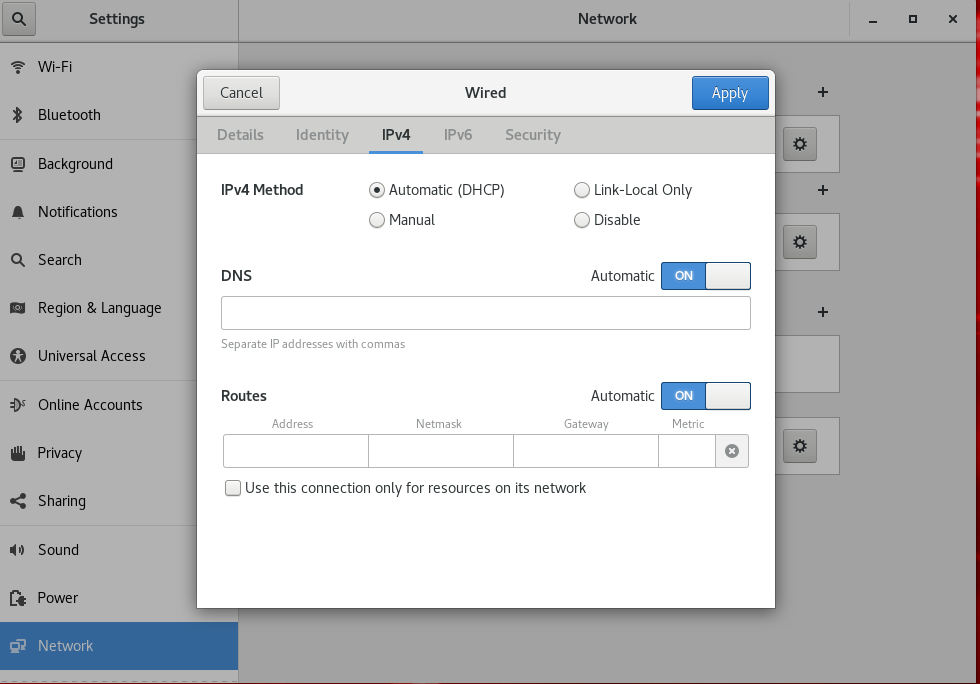Select Manual IPv4 method
980x684 pixels.
click(x=377, y=220)
